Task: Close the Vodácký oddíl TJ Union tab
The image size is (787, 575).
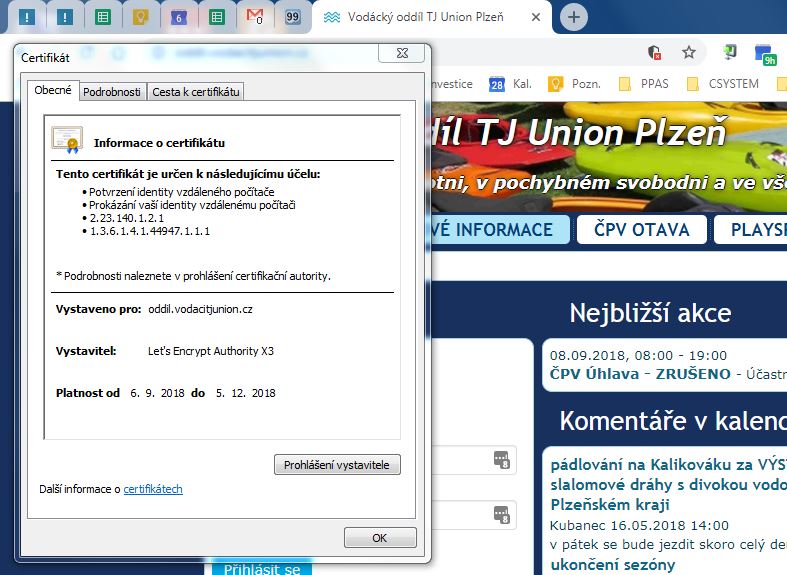Action: pyautogui.click(x=538, y=17)
